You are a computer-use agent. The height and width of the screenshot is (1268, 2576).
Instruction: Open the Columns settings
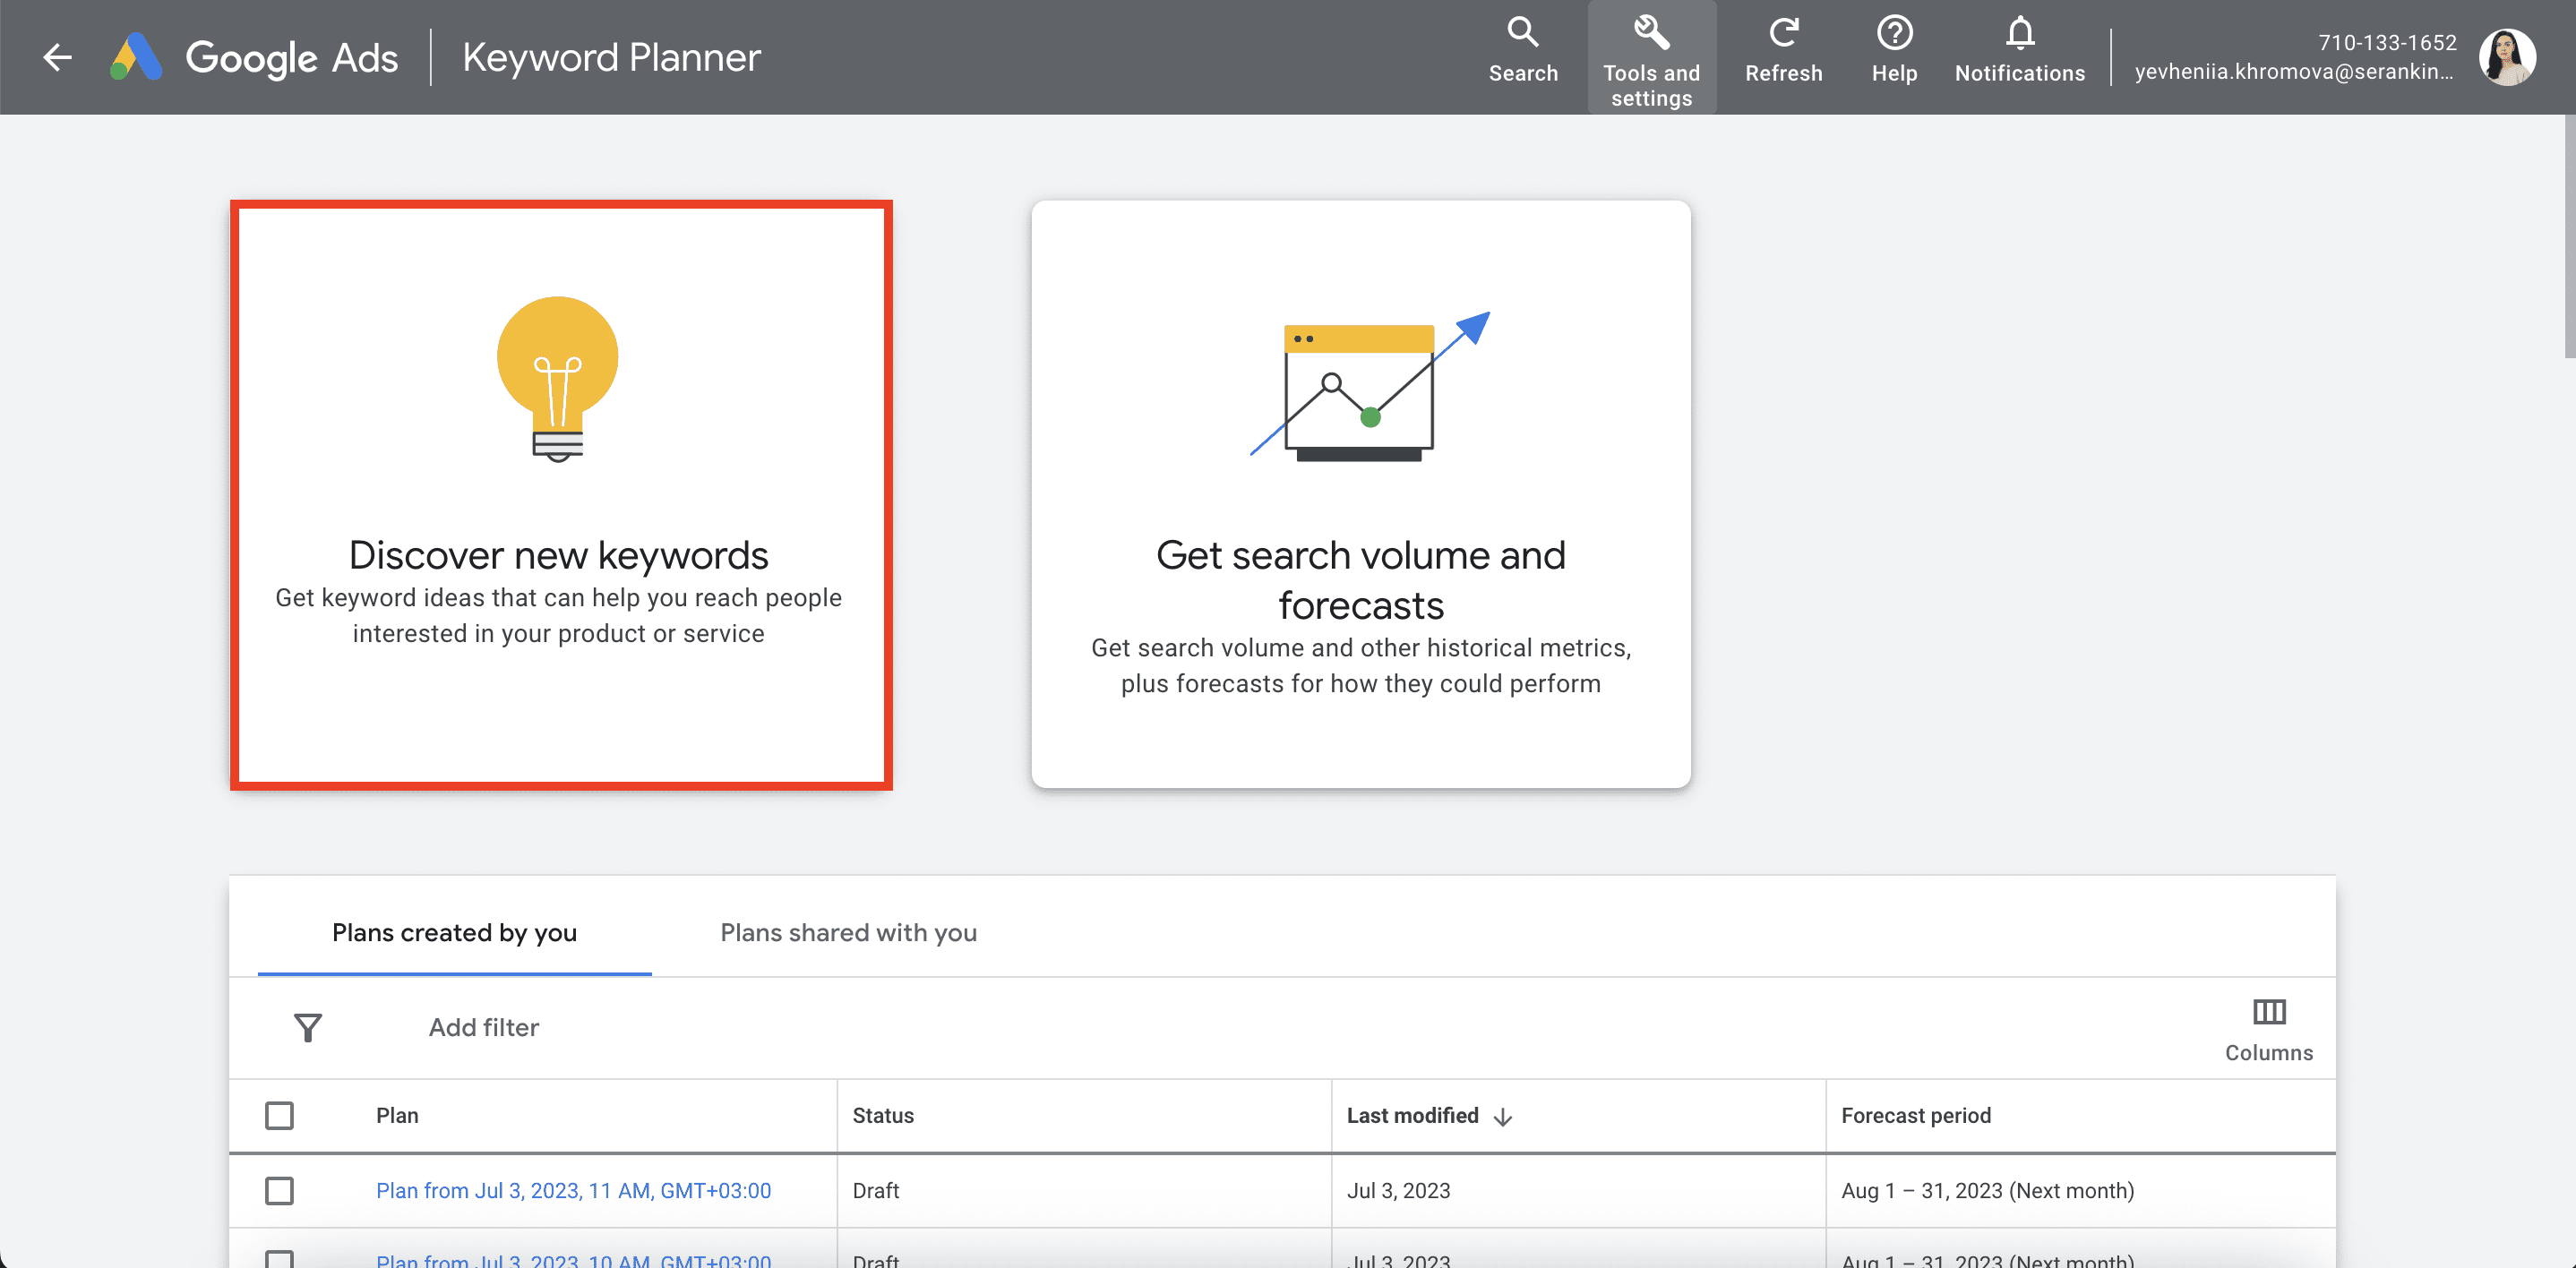(x=2269, y=1028)
